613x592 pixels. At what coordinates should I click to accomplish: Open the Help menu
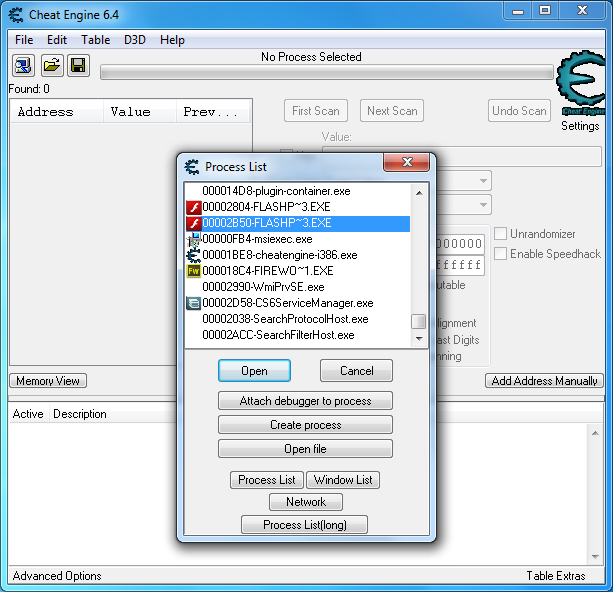point(172,40)
